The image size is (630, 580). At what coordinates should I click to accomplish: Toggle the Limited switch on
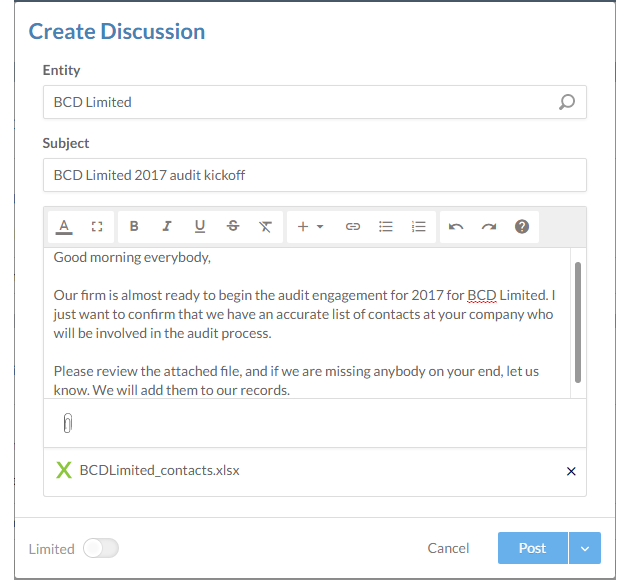tap(100, 548)
